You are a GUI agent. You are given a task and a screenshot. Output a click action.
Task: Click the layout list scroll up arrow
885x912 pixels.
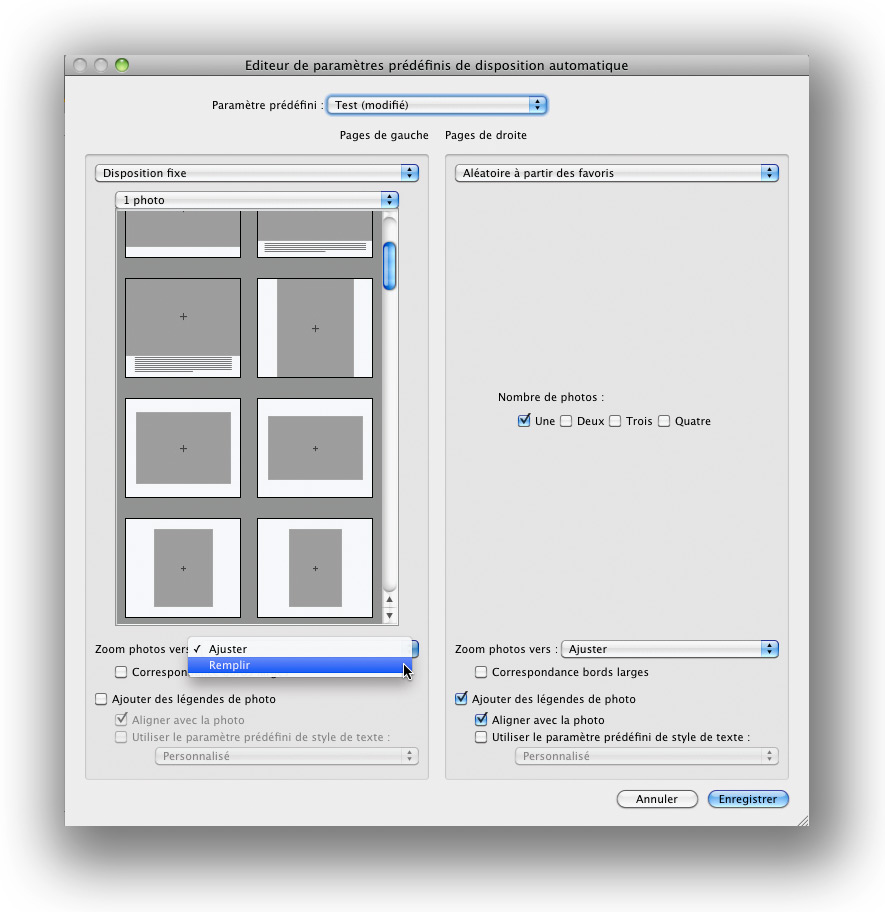pos(390,599)
